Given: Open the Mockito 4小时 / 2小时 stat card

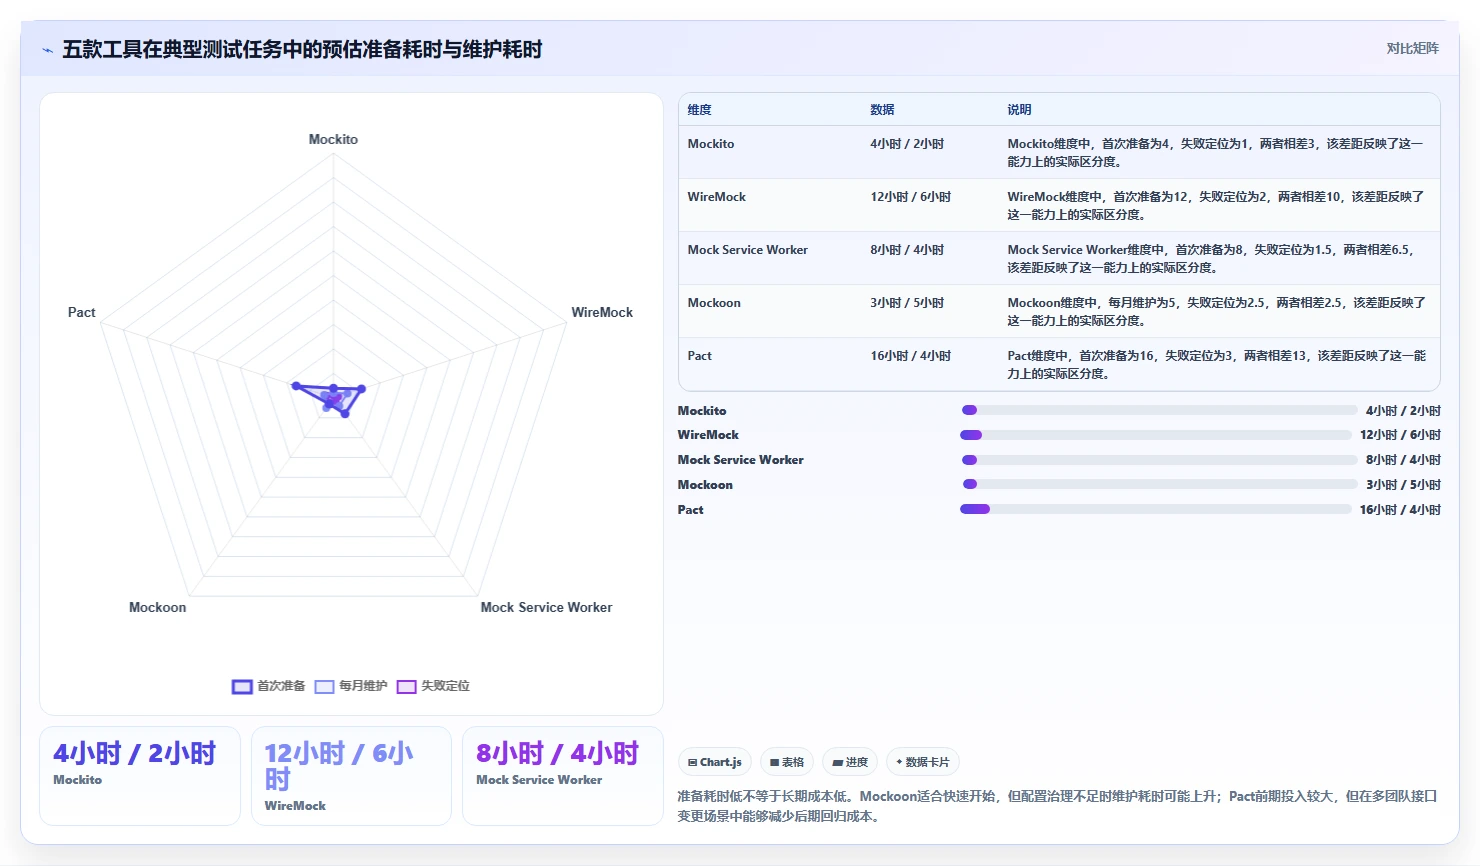Looking at the screenshot, I should coord(140,776).
